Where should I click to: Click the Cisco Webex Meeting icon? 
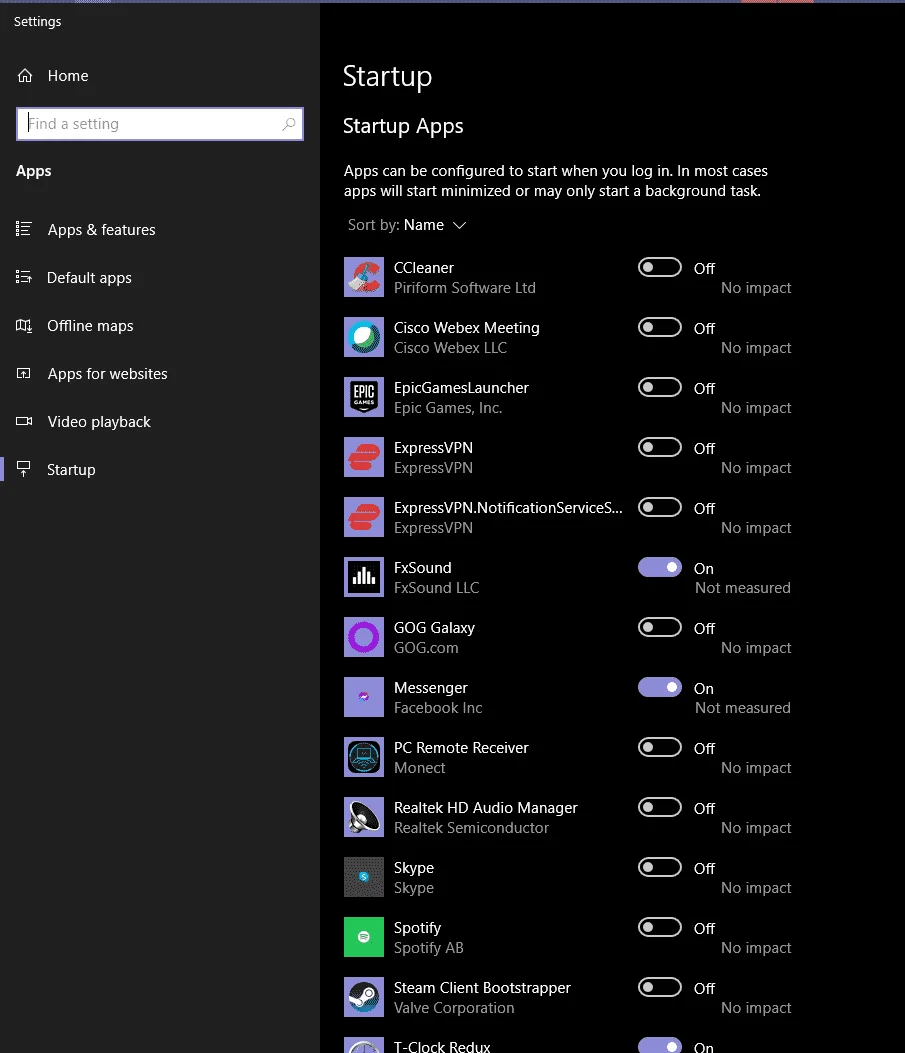364,337
